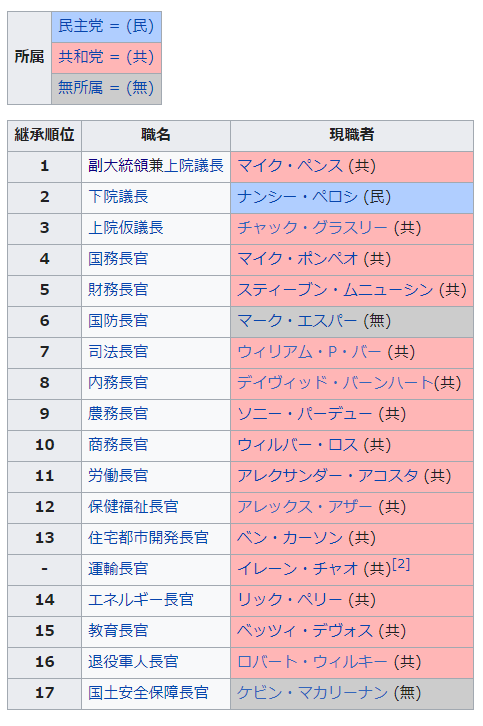483x726 pixels.
Task: Click the 国防長官 link
Action: pyautogui.click(x=119, y=321)
